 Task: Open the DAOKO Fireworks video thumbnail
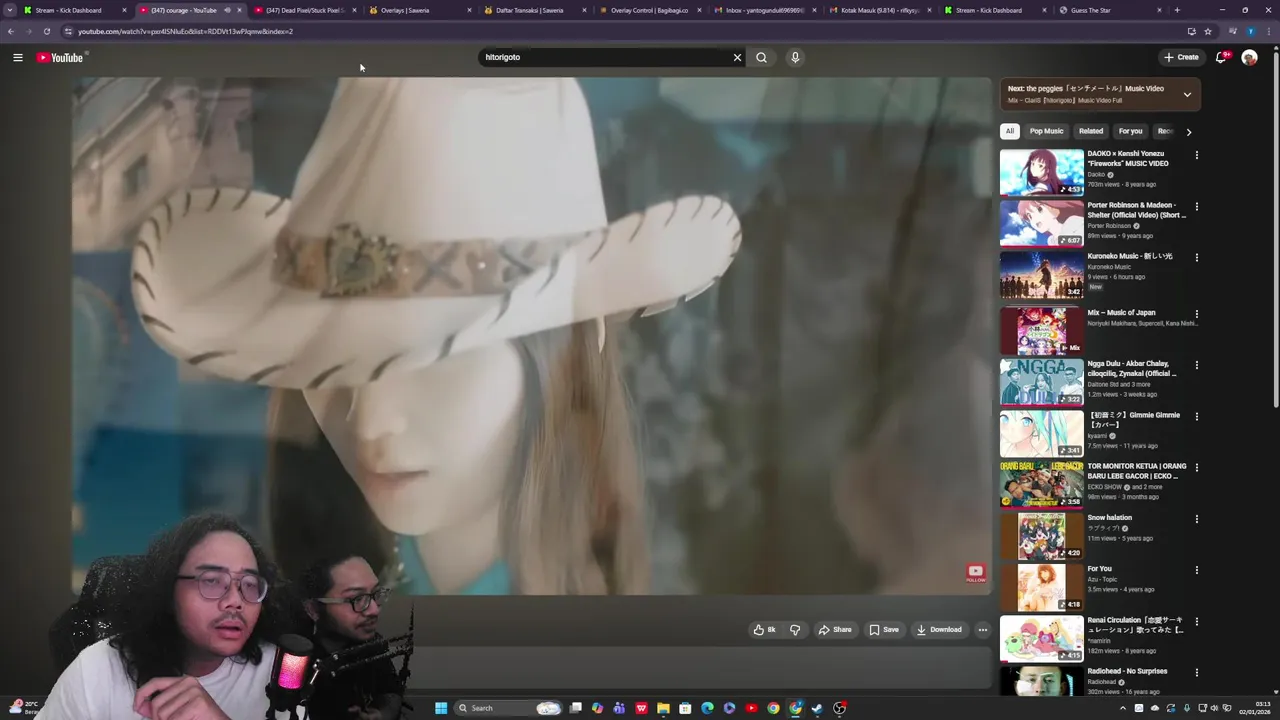click(x=1041, y=172)
